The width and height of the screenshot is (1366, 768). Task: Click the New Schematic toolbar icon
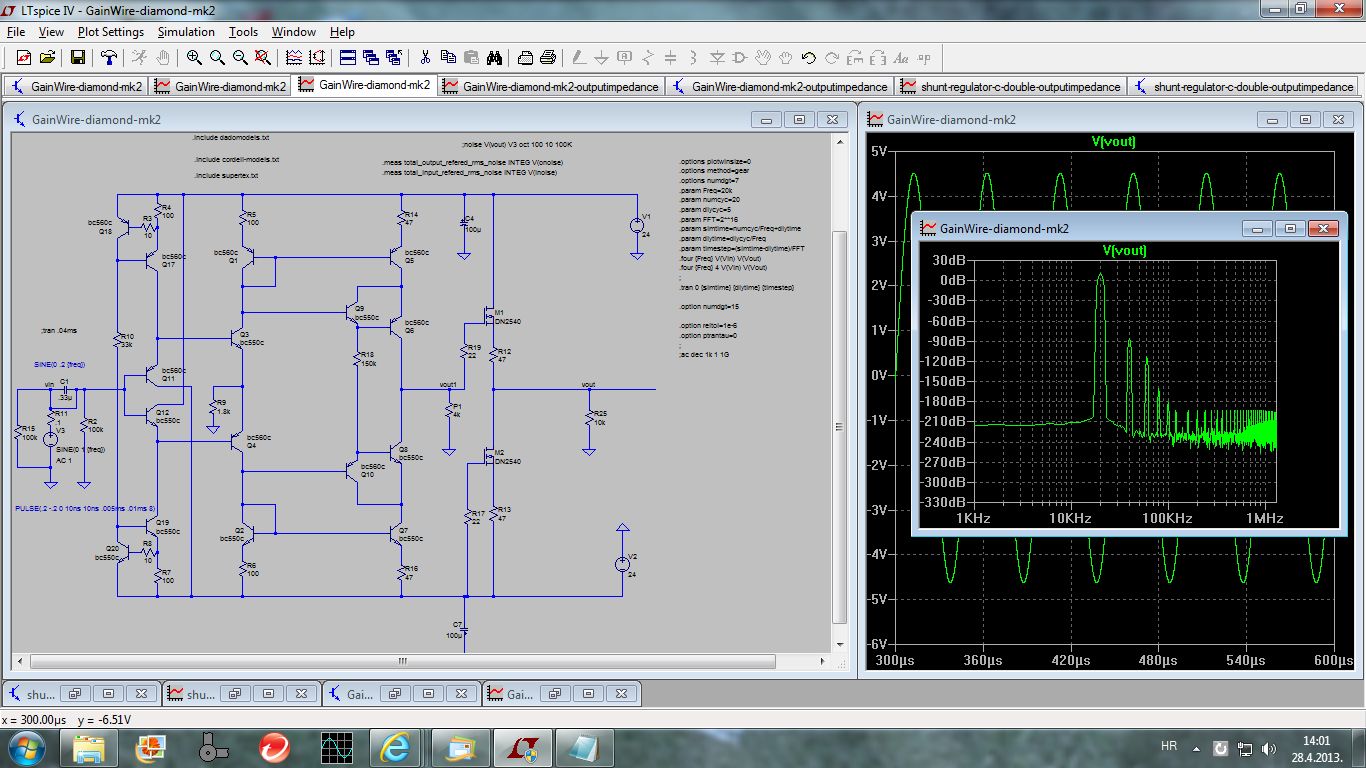[24, 58]
